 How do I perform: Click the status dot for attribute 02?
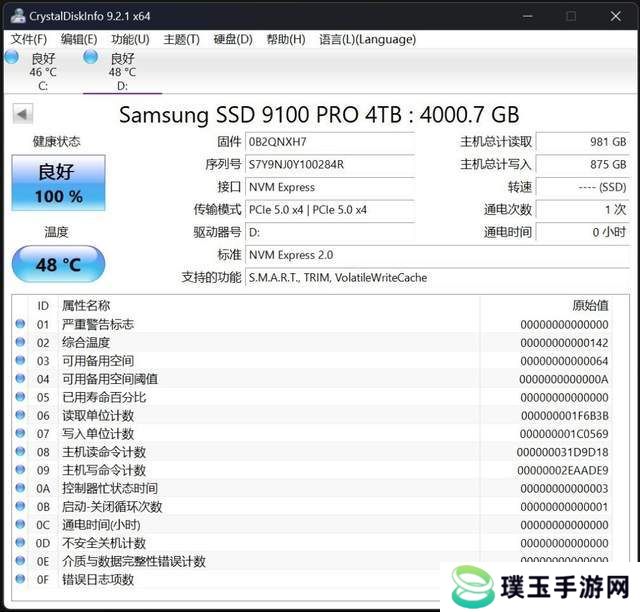coord(20,342)
